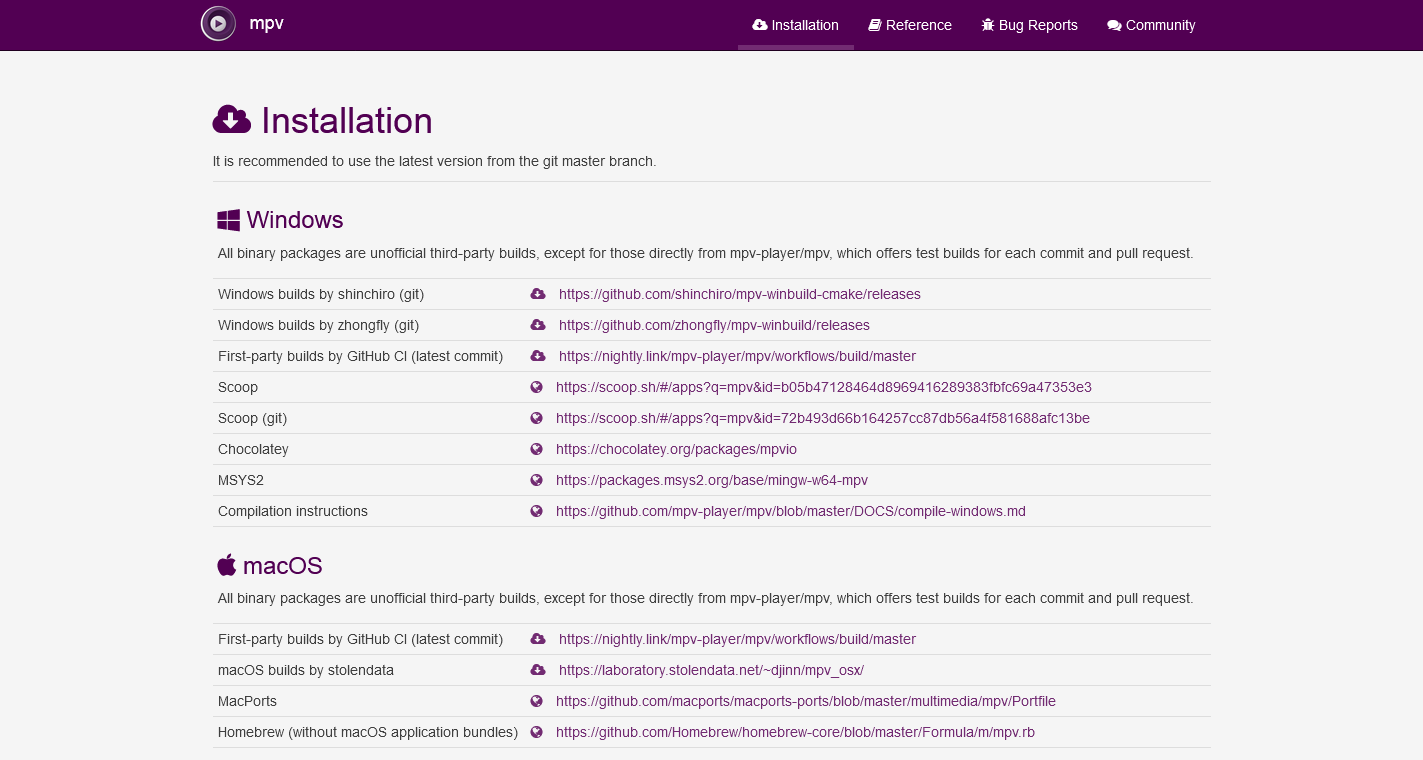Click globe icon in the Chocolatey row

point(536,449)
